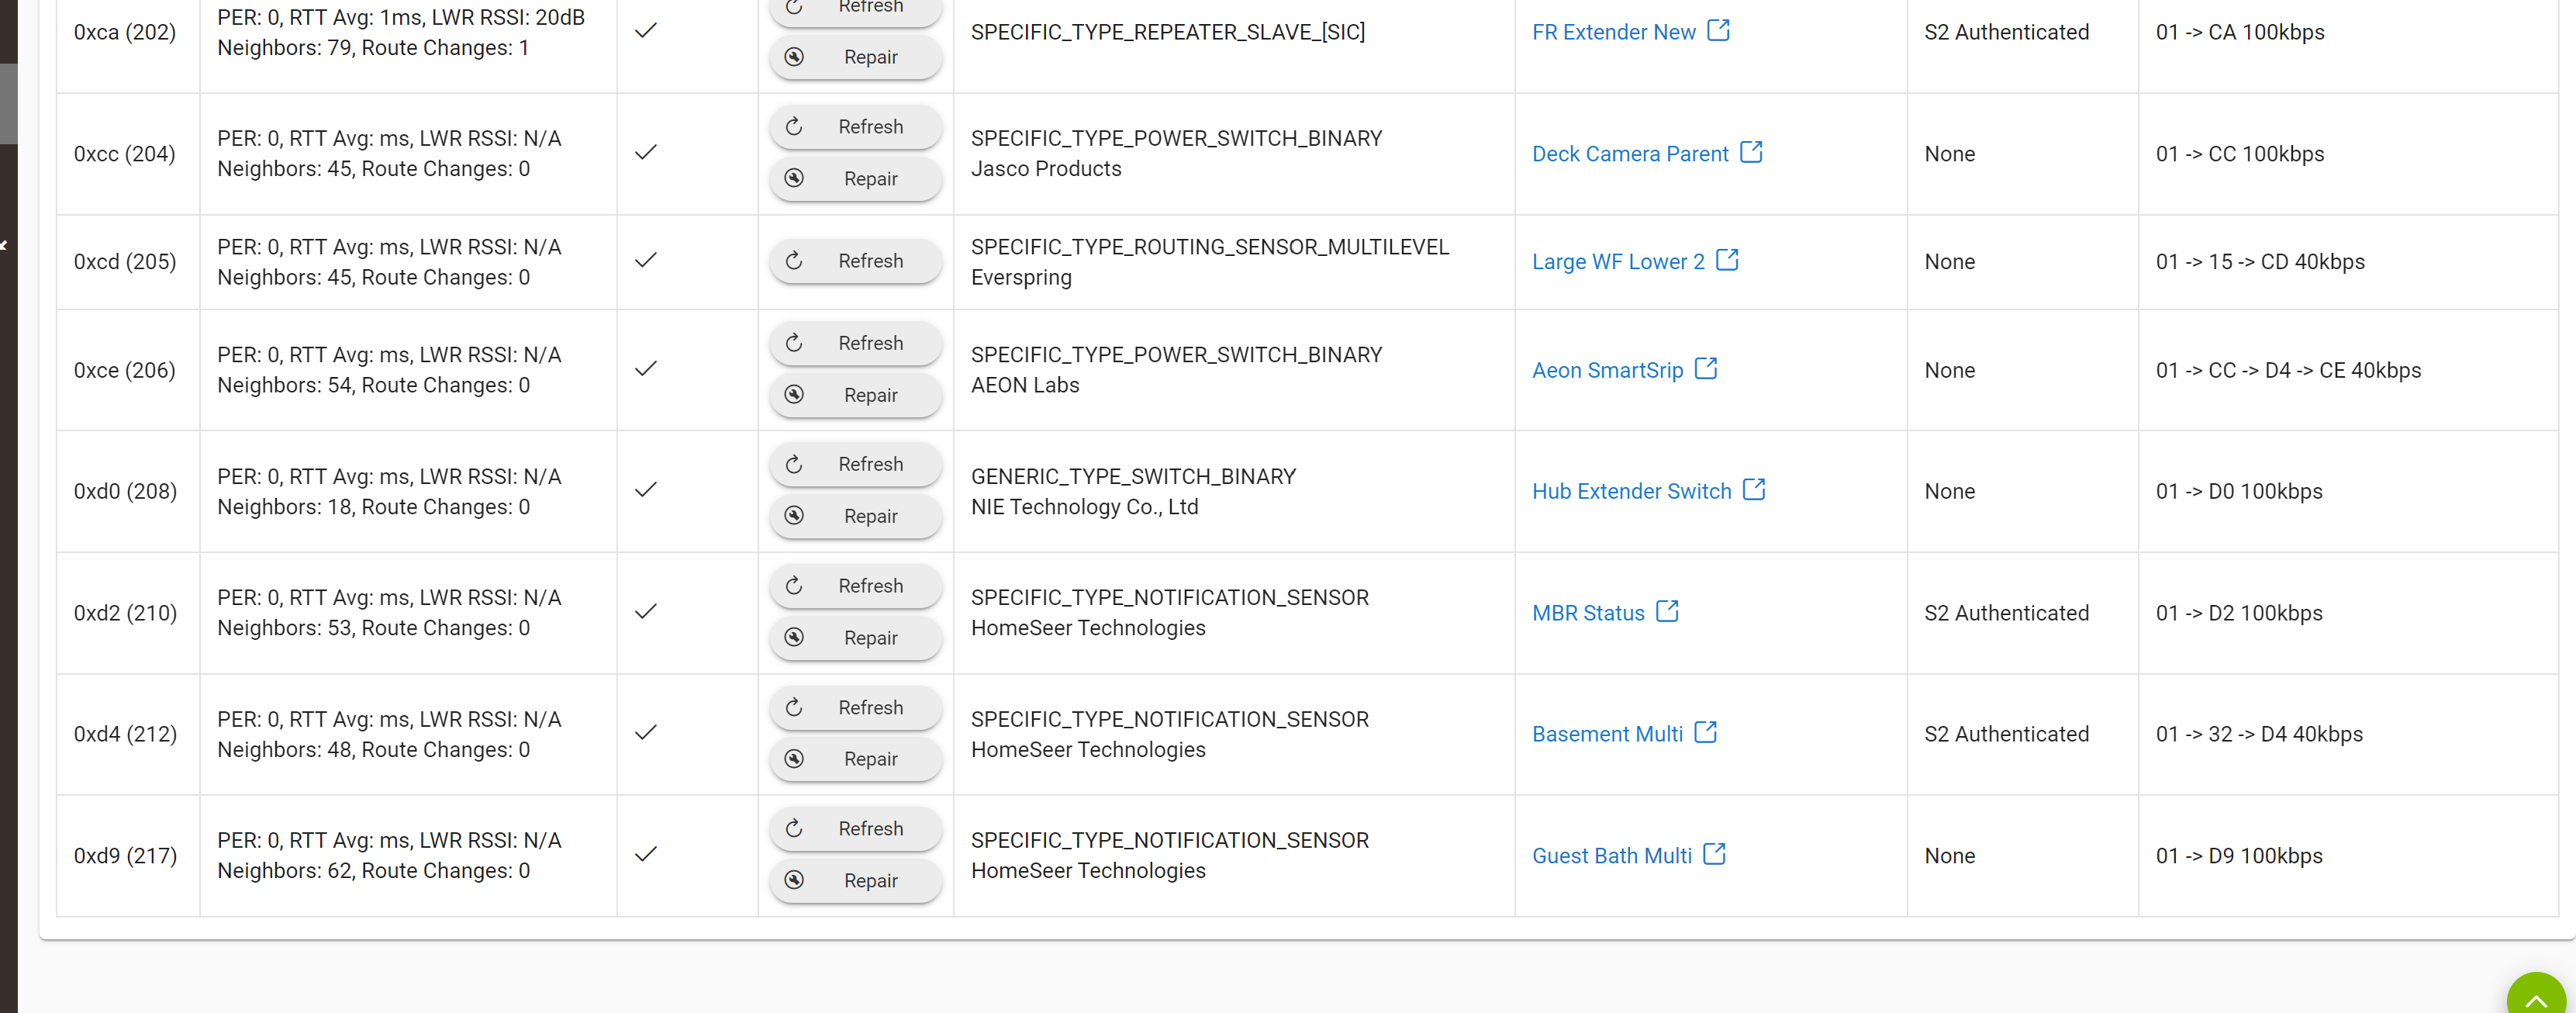2576x1013 pixels.
Task: Refresh node 0xd9 (217)
Action: coord(856,828)
